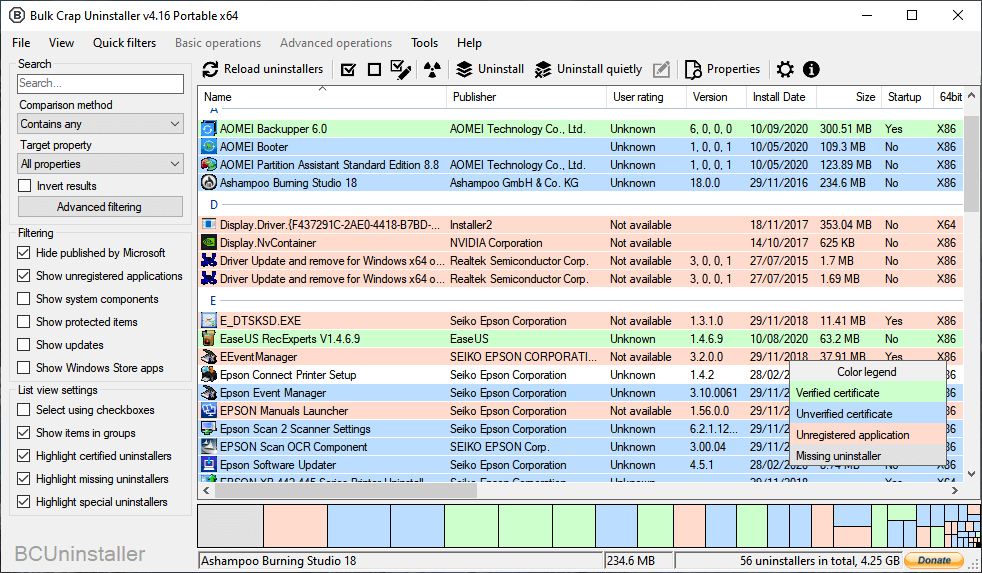The height and width of the screenshot is (573, 982).
Task: Click the info circle icon in toolbar
Action: coord(811,70)
